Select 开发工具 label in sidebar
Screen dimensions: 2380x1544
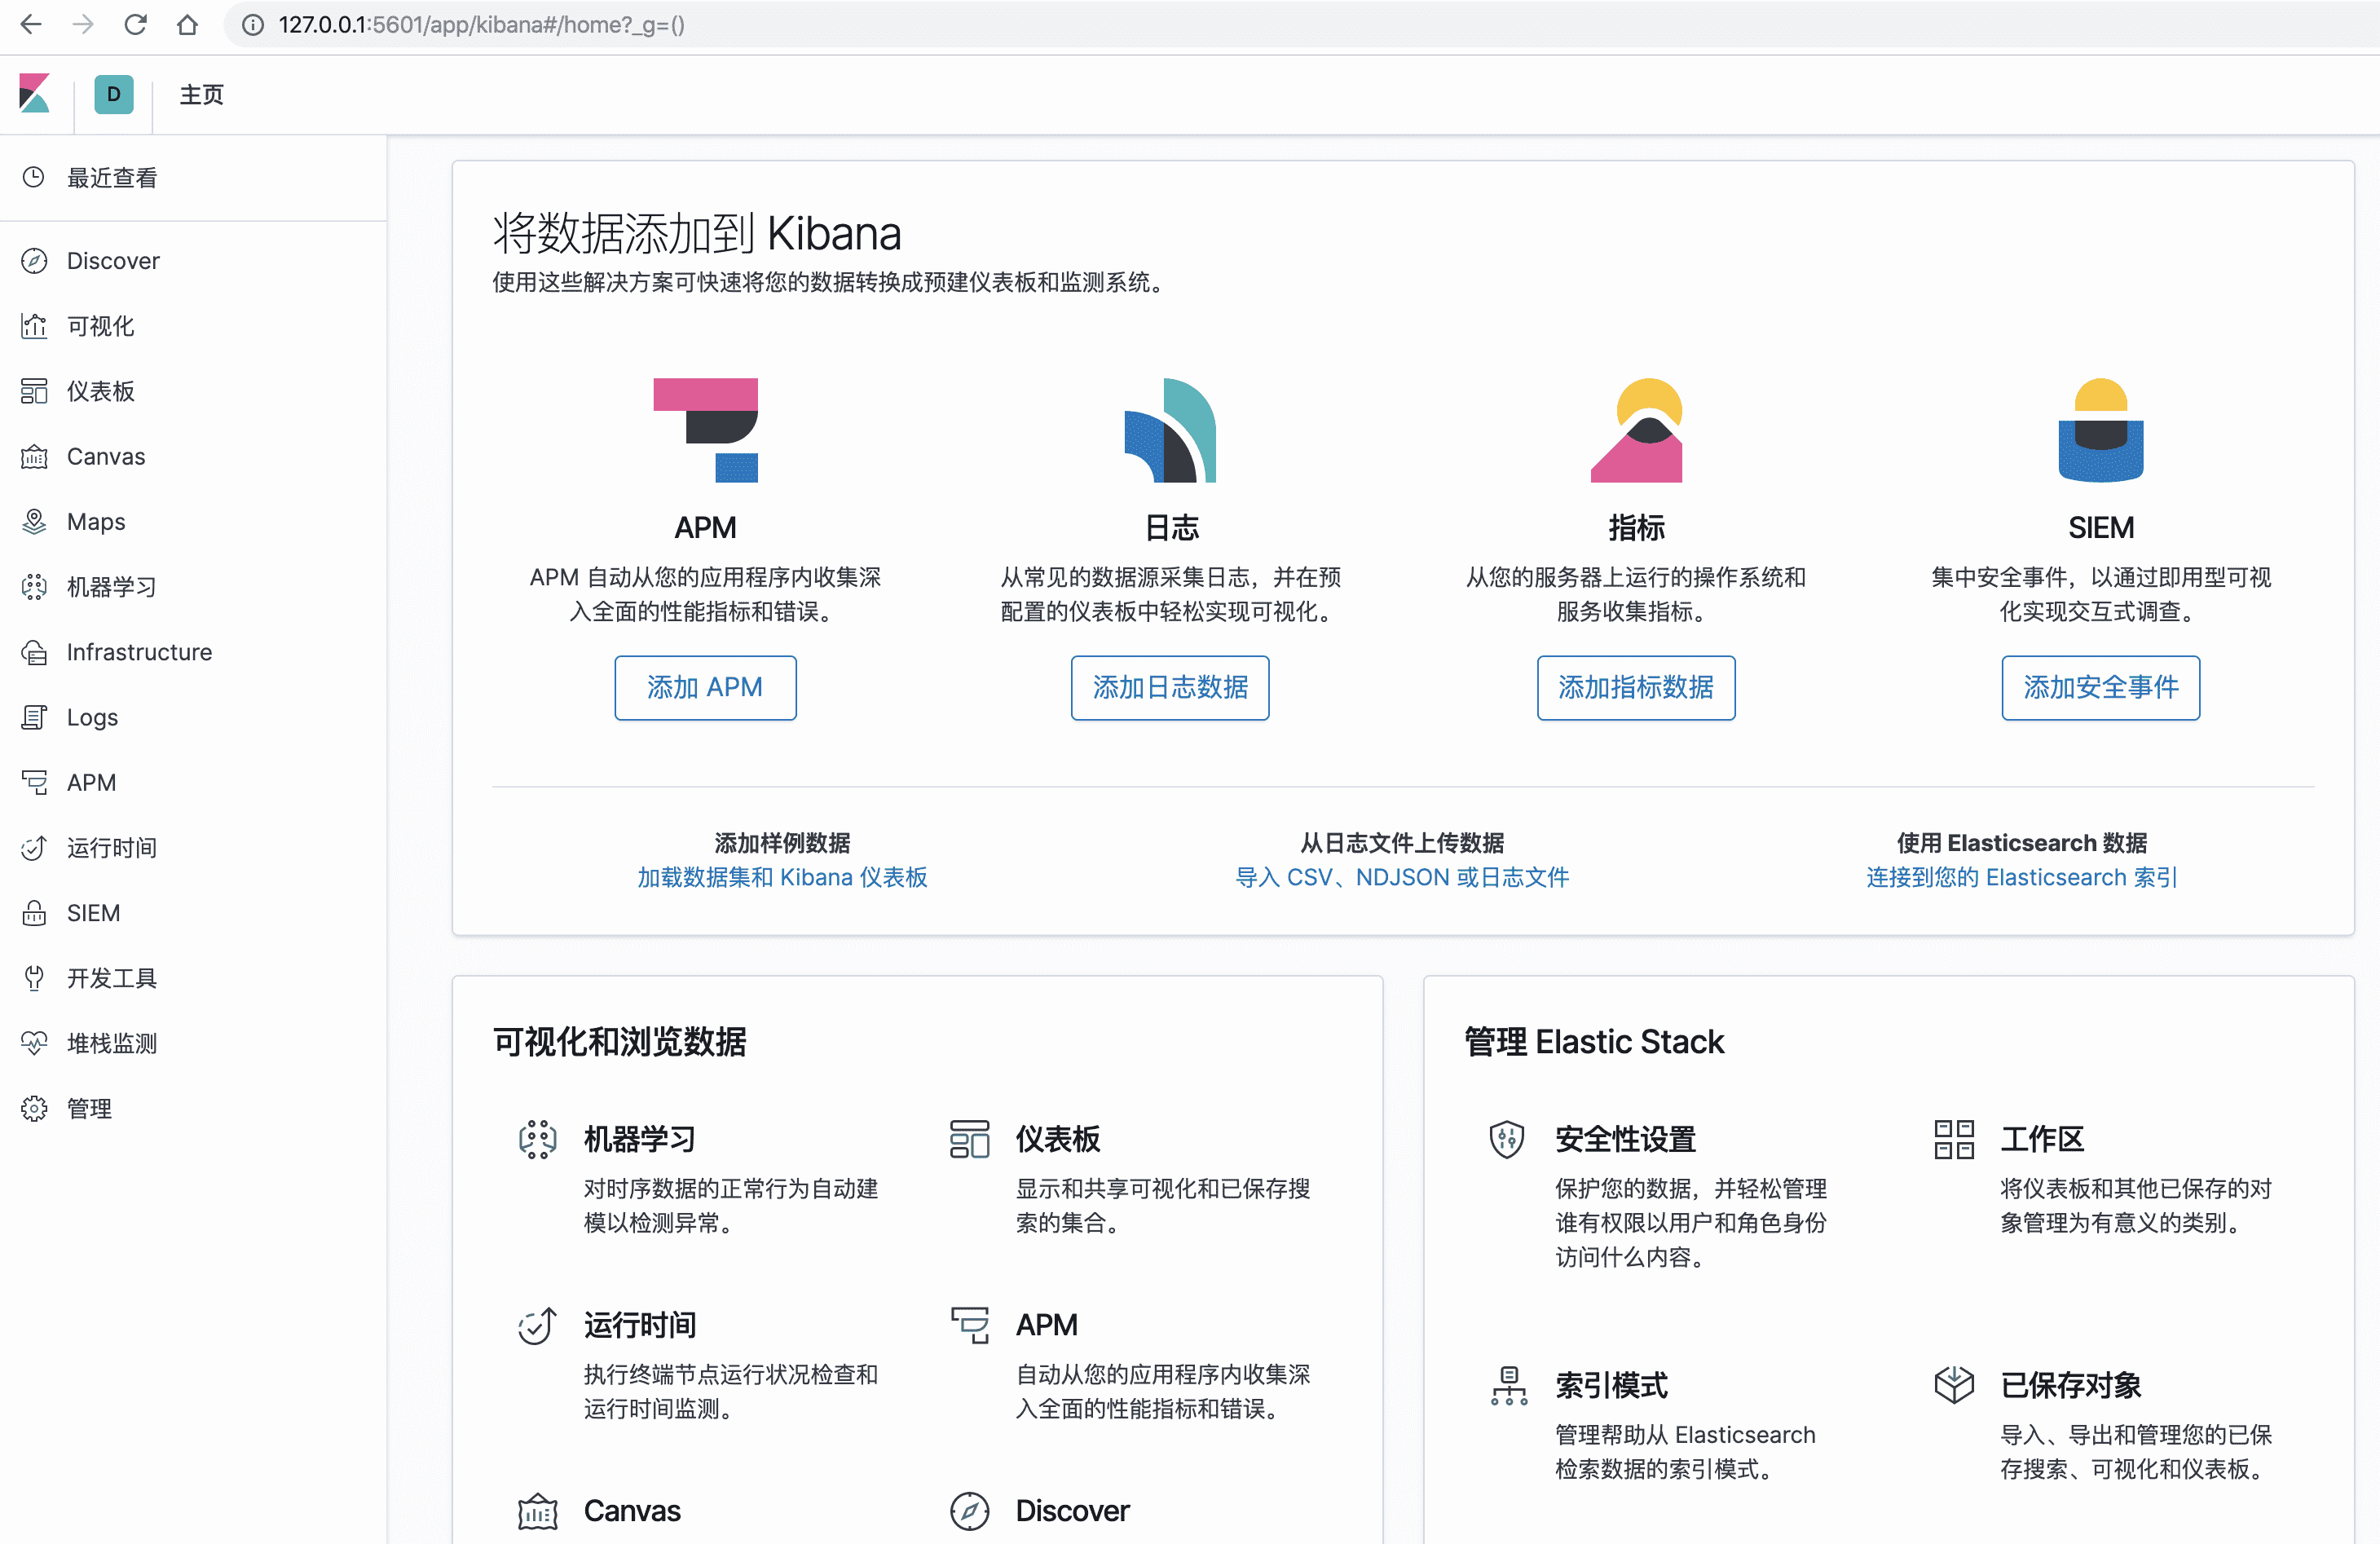[x=112, y=978]
